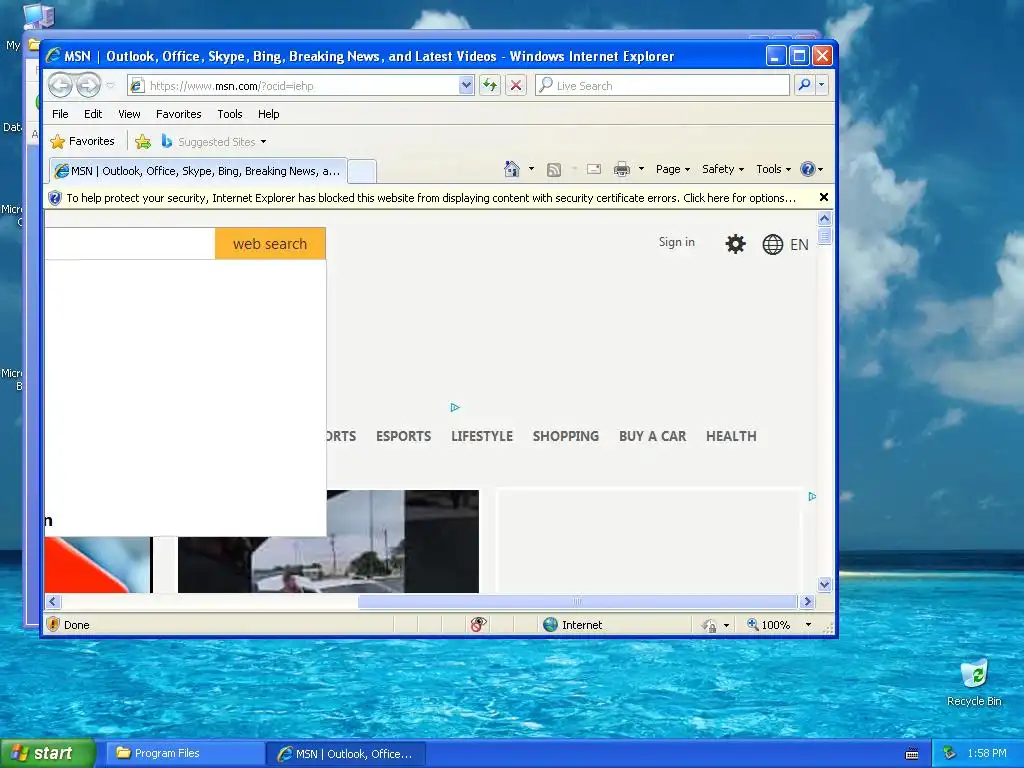Click the LIFESTYLE navigation link
The image size is (1024, 768).
pos(482,436)
